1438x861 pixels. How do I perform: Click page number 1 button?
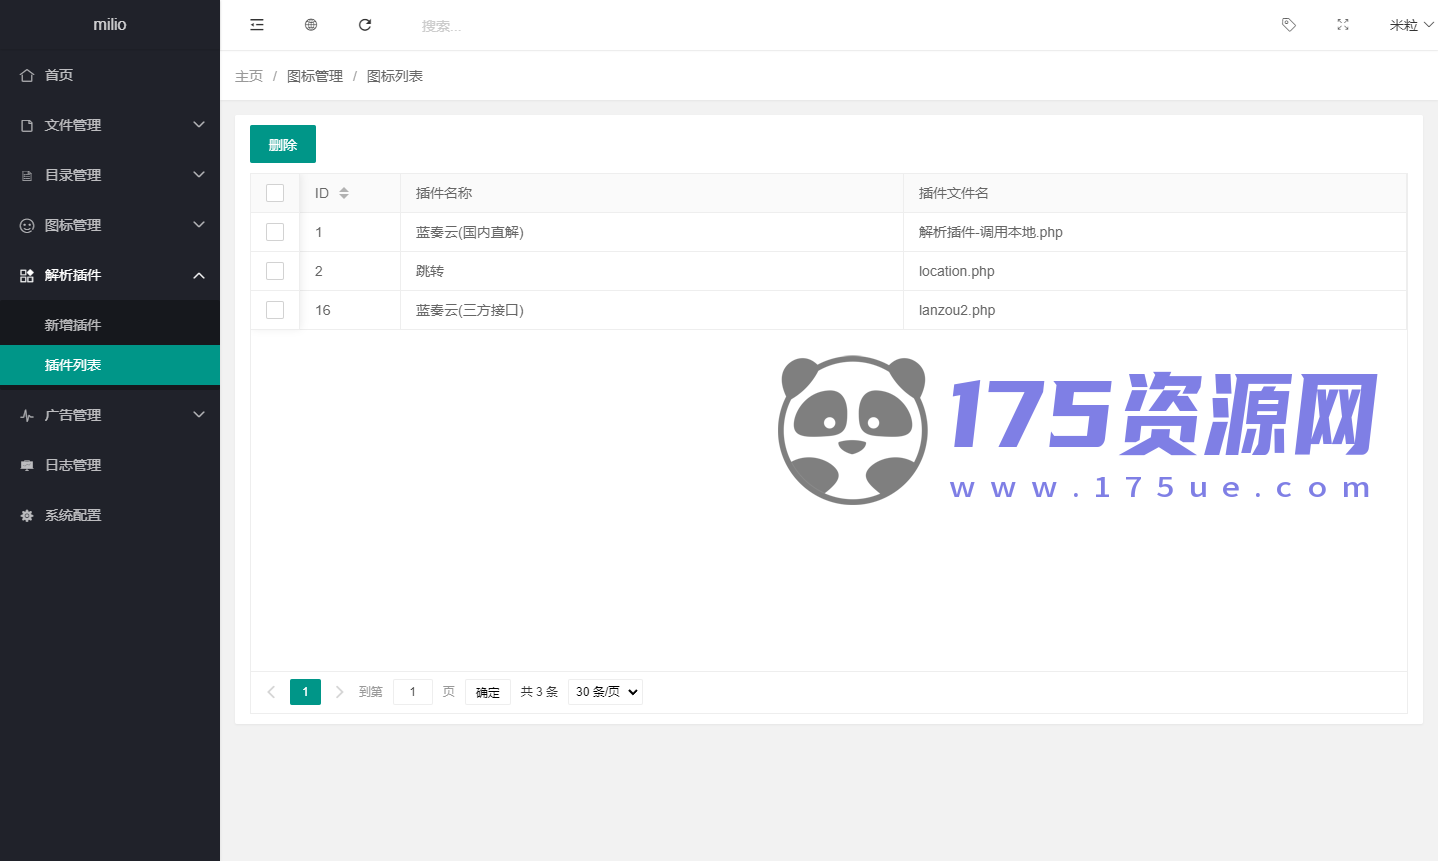click(305, 692)
